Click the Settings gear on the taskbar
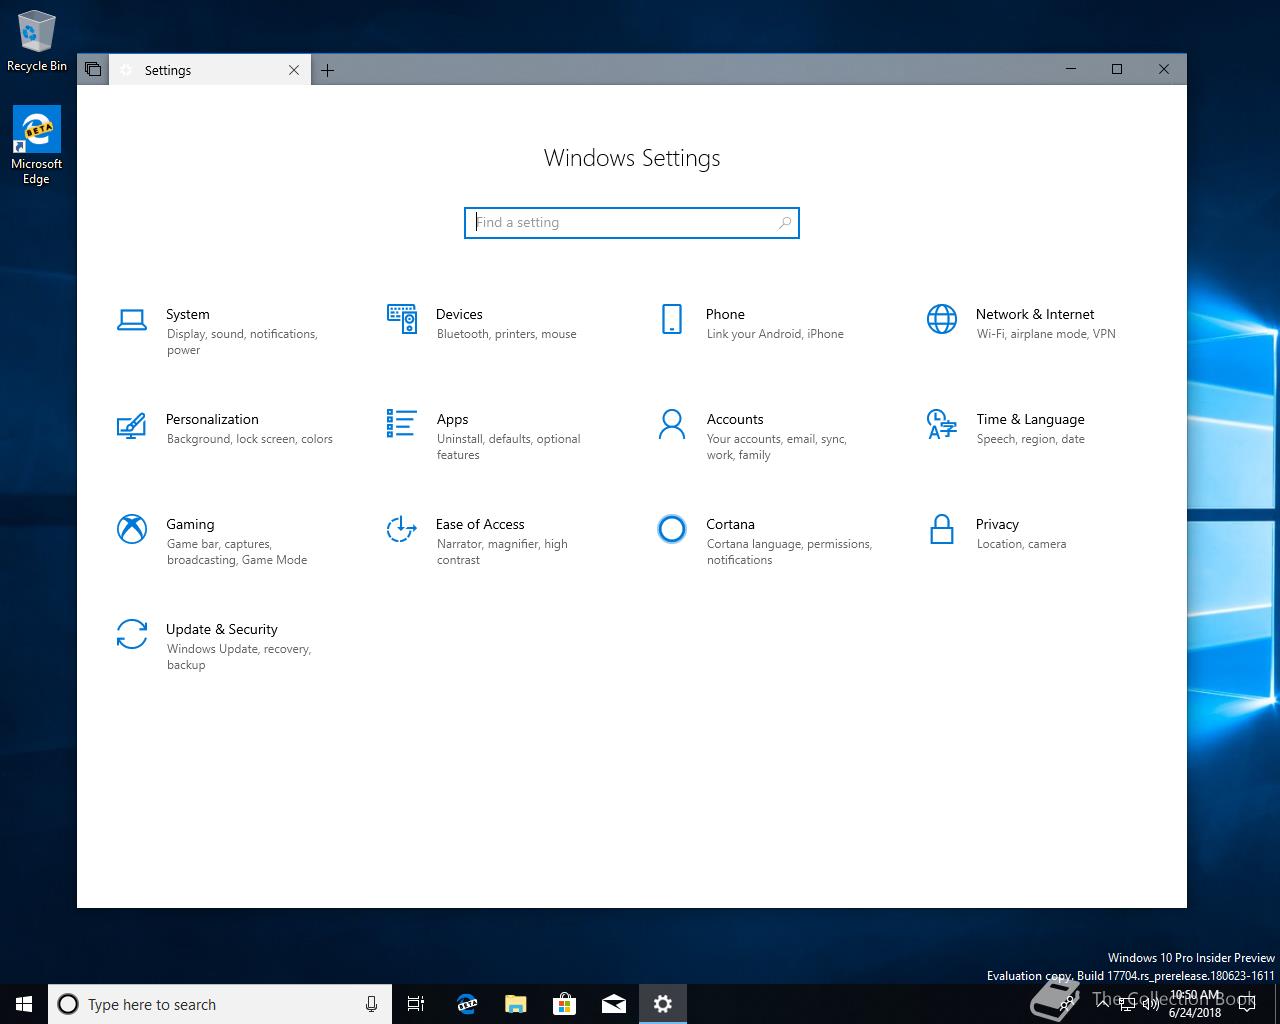 click(663, 1004)
